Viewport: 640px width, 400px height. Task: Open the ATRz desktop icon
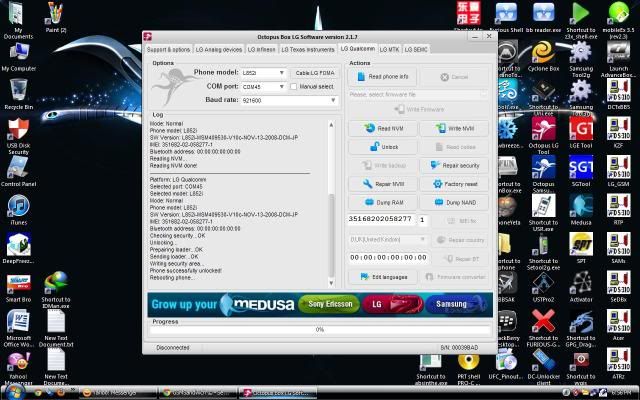coord(618,363)
